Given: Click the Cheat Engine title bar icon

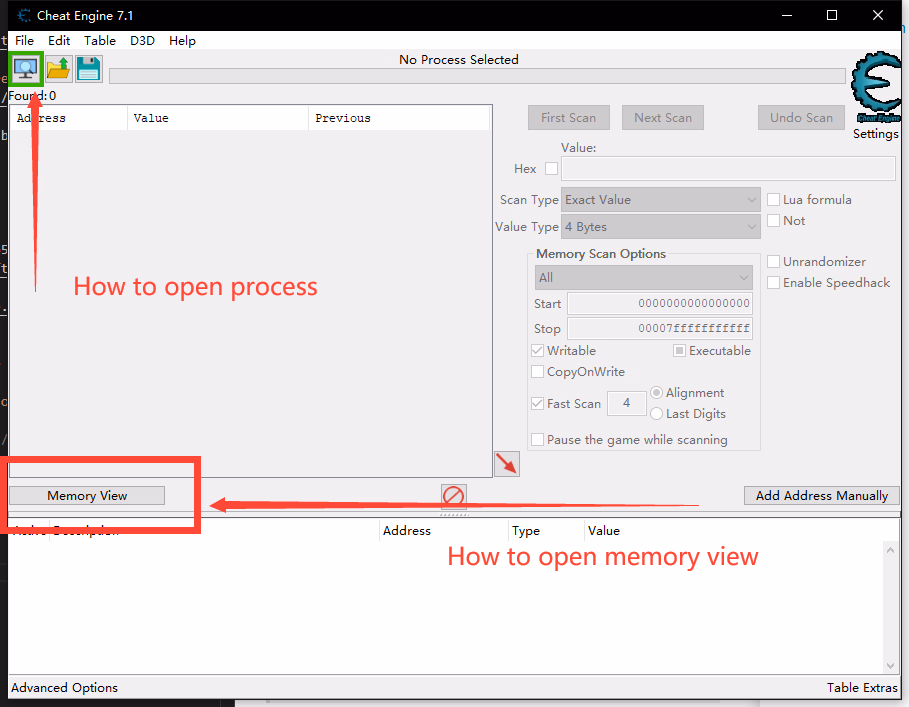Looking at the screenshot, I should pos(24,15).
